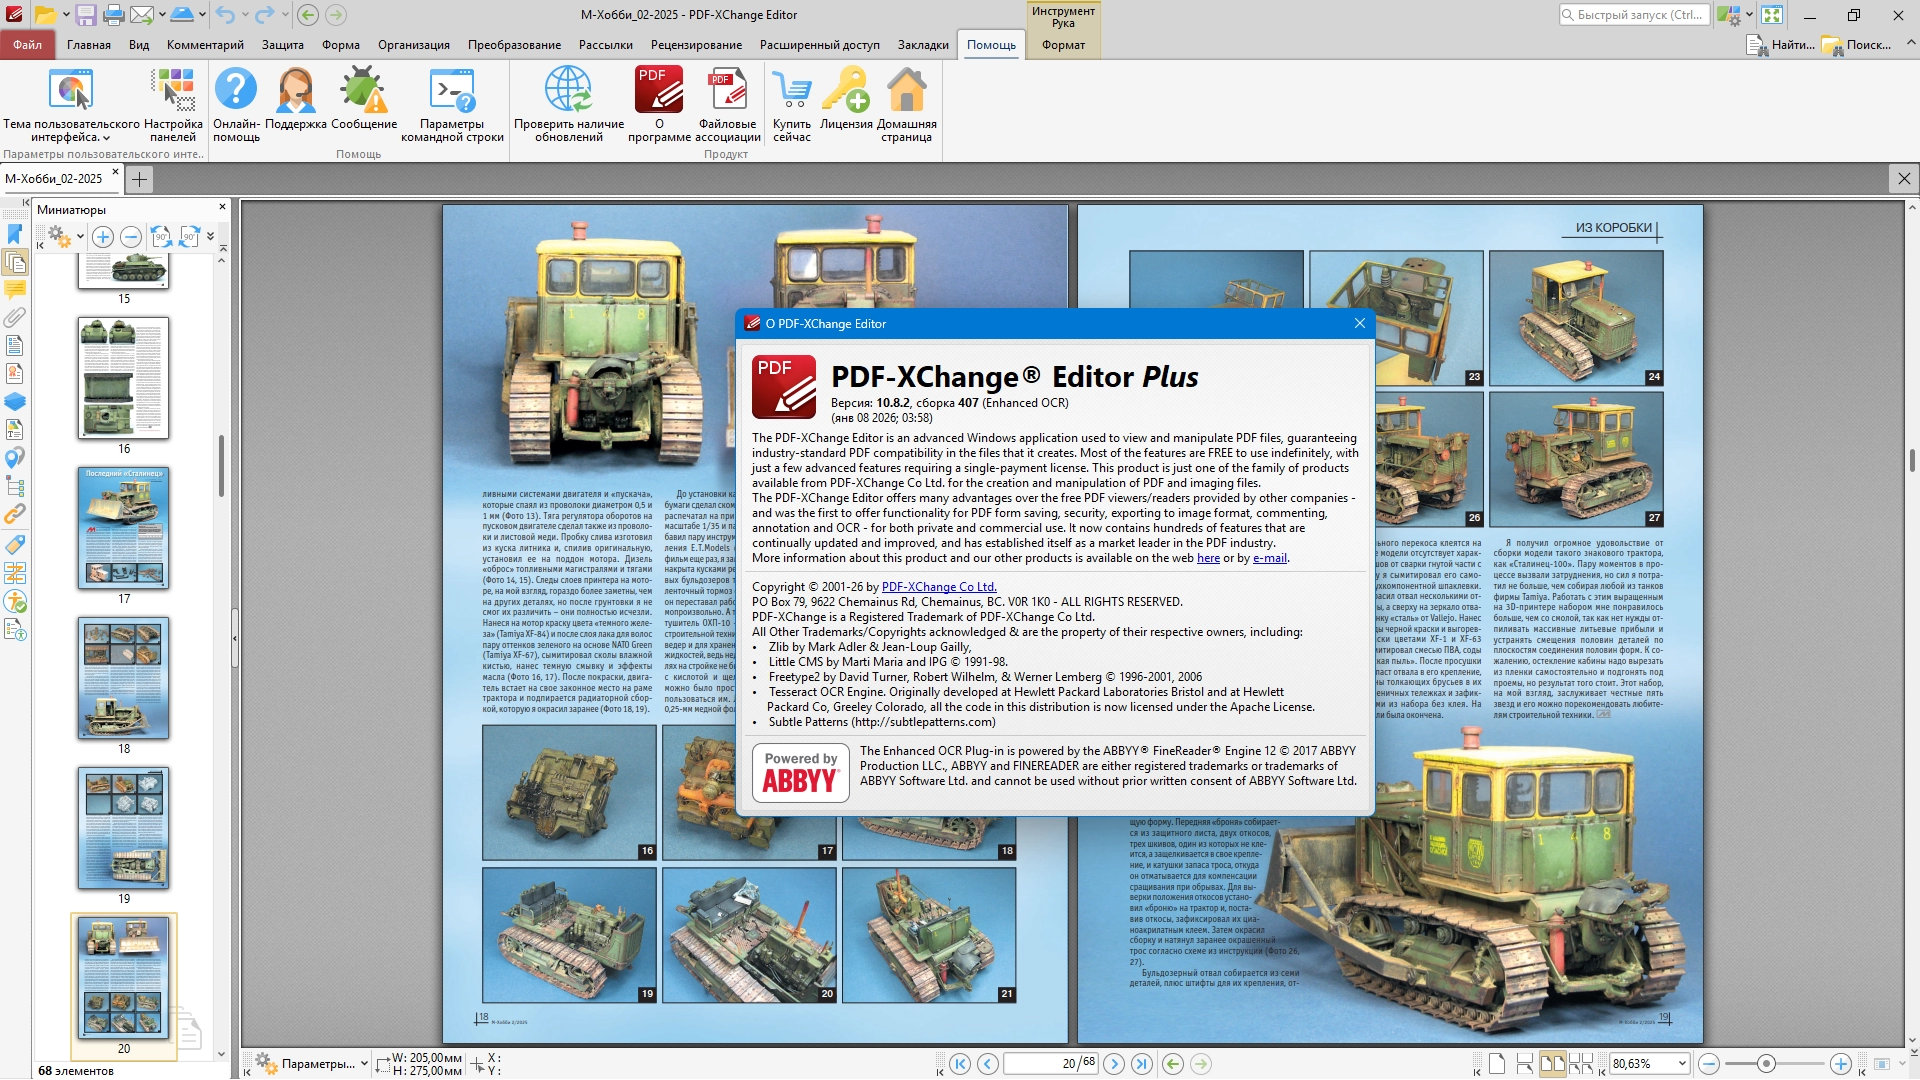Click the PDF-XChange Co Ltd. link

938,587
